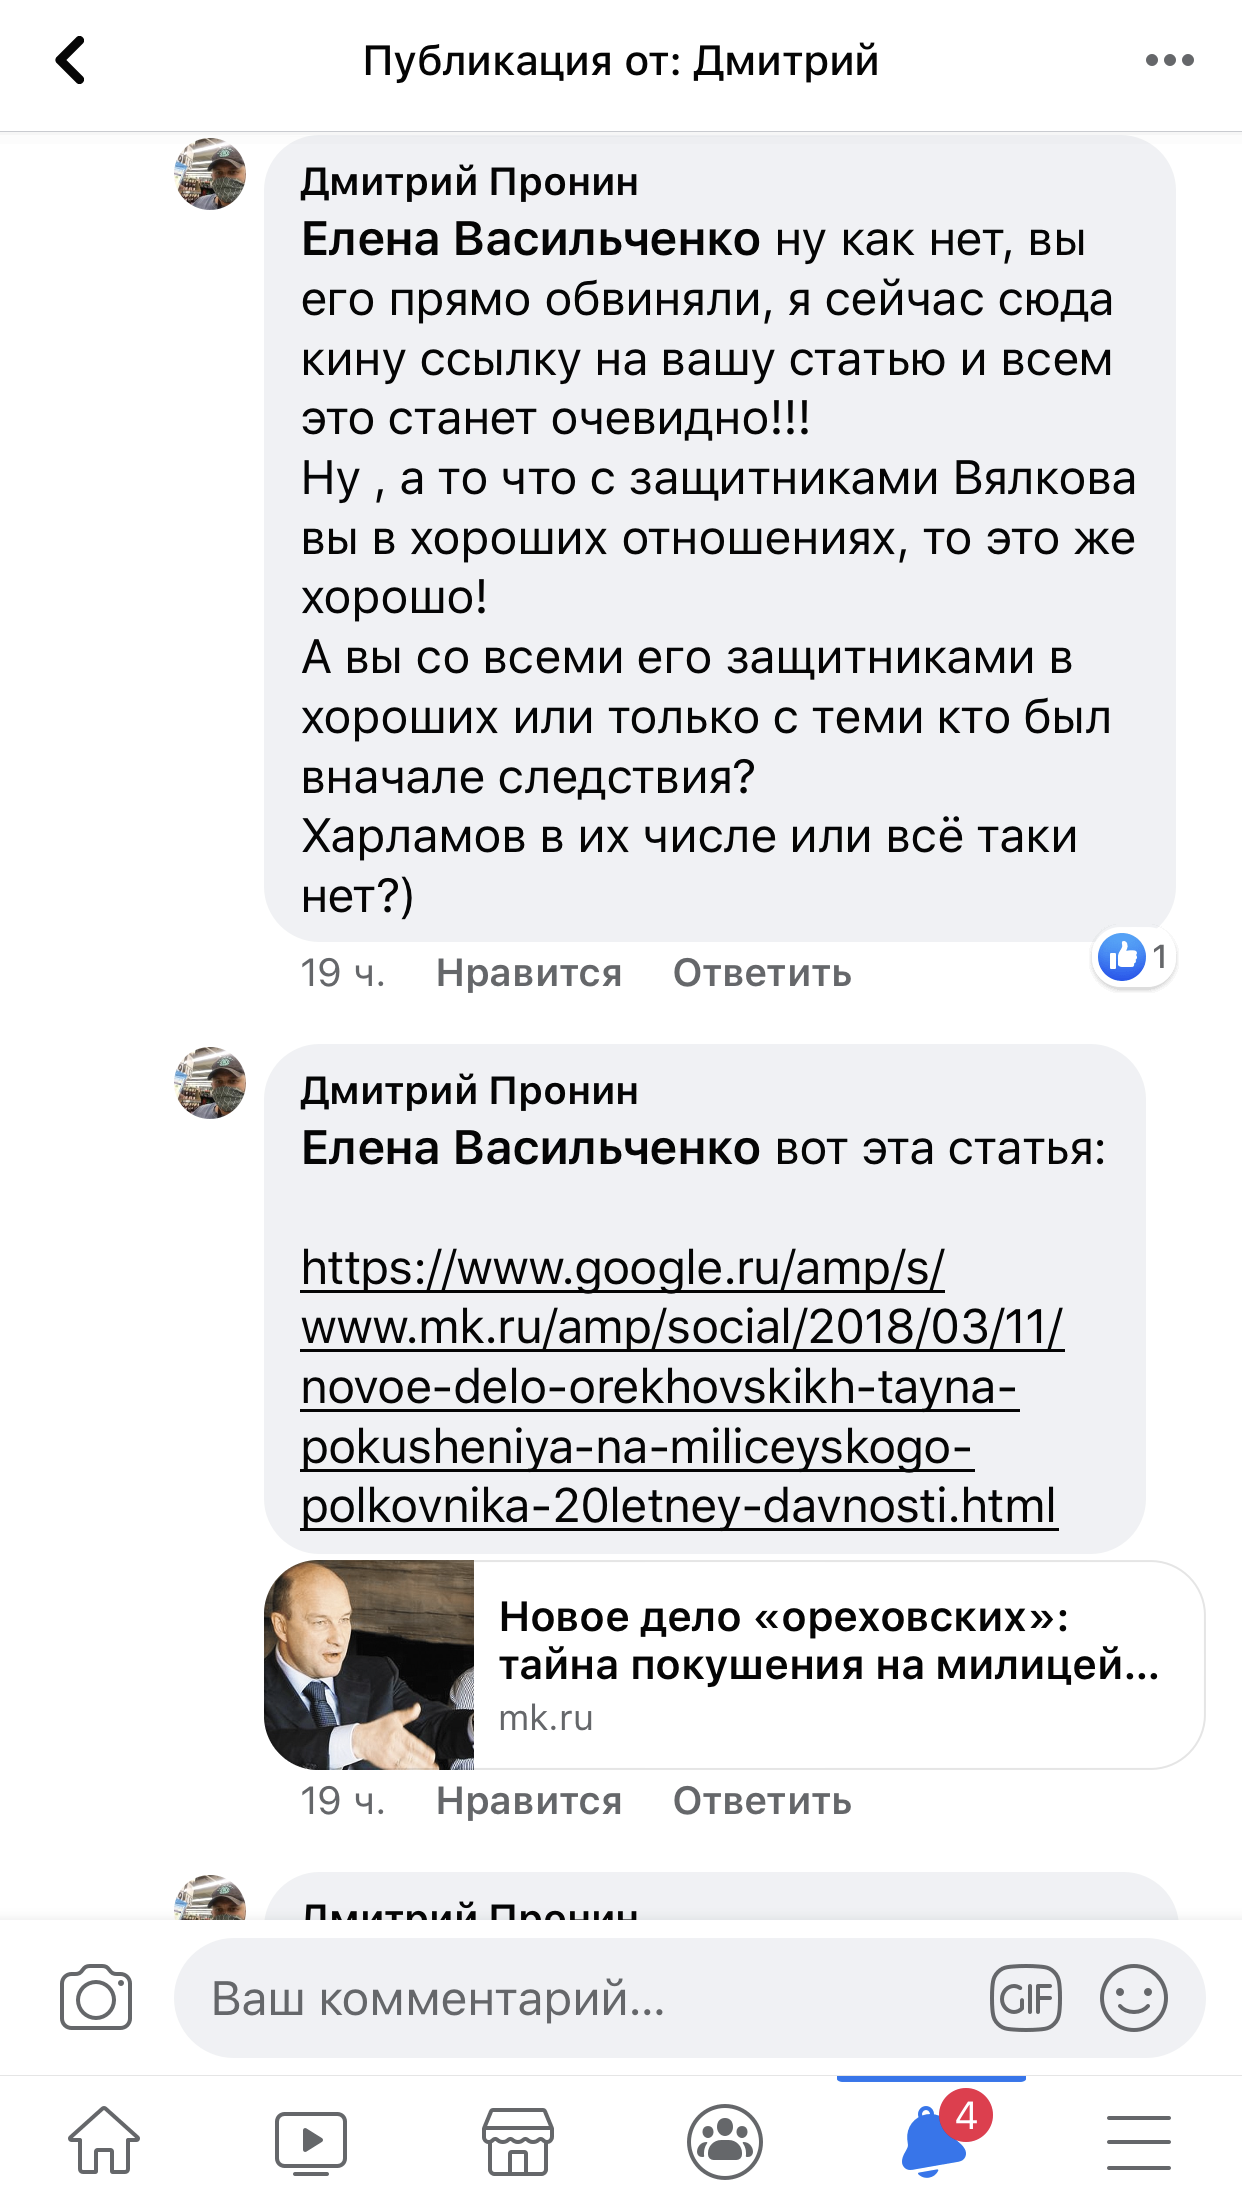Reply to the comment with mk.ru link
1242x2208 pixels.
coord(762,1801)
